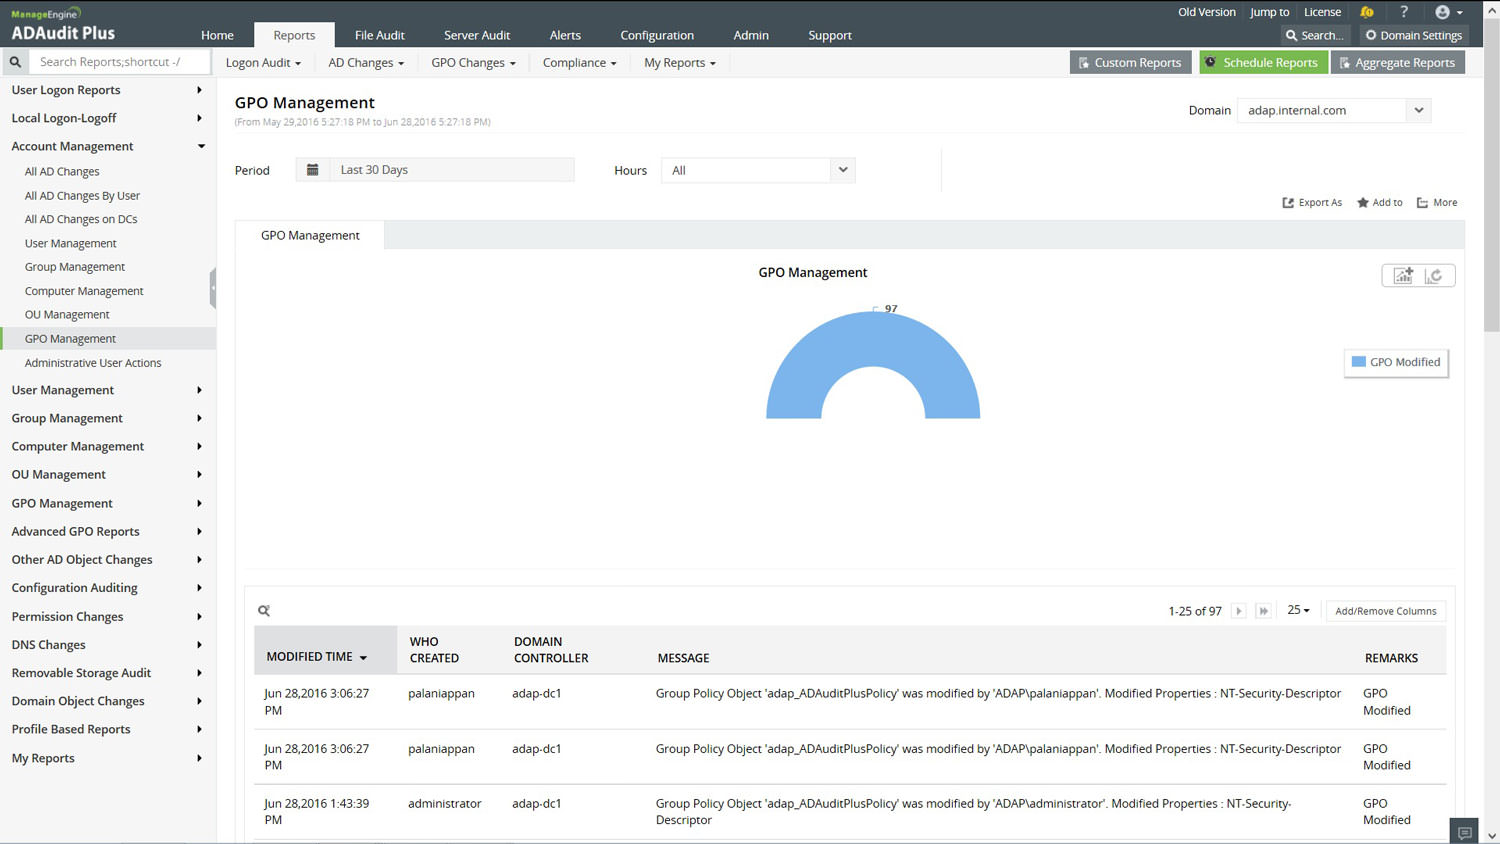
Task: Open the Period calendar icon
Action: point(313,170)
